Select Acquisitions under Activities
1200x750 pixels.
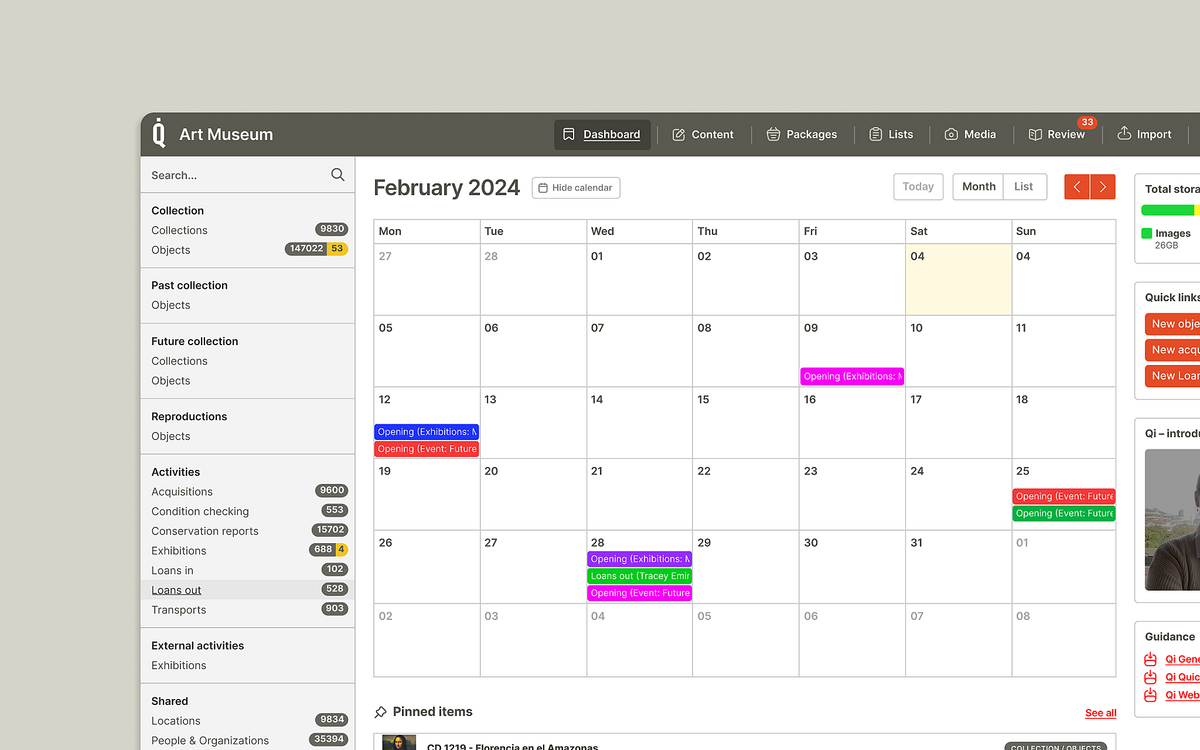pos(182,491)
